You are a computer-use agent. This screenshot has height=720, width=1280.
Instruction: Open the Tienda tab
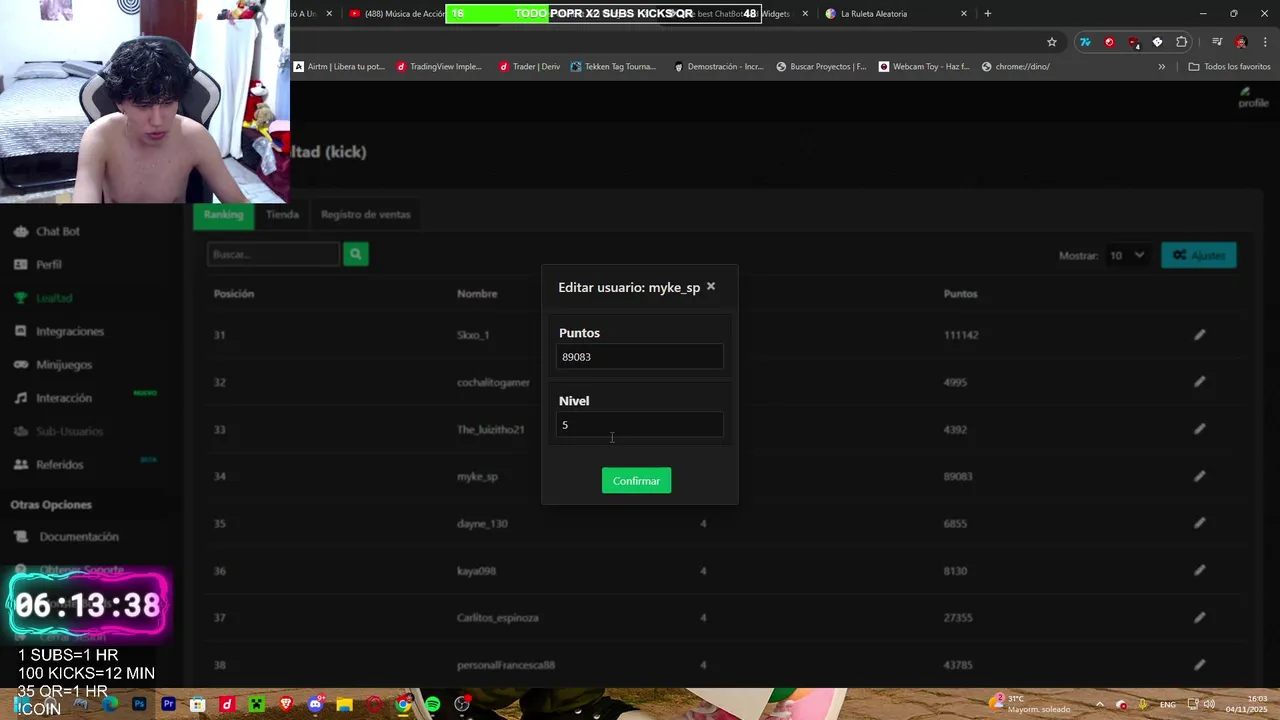[x=282, y=215]
